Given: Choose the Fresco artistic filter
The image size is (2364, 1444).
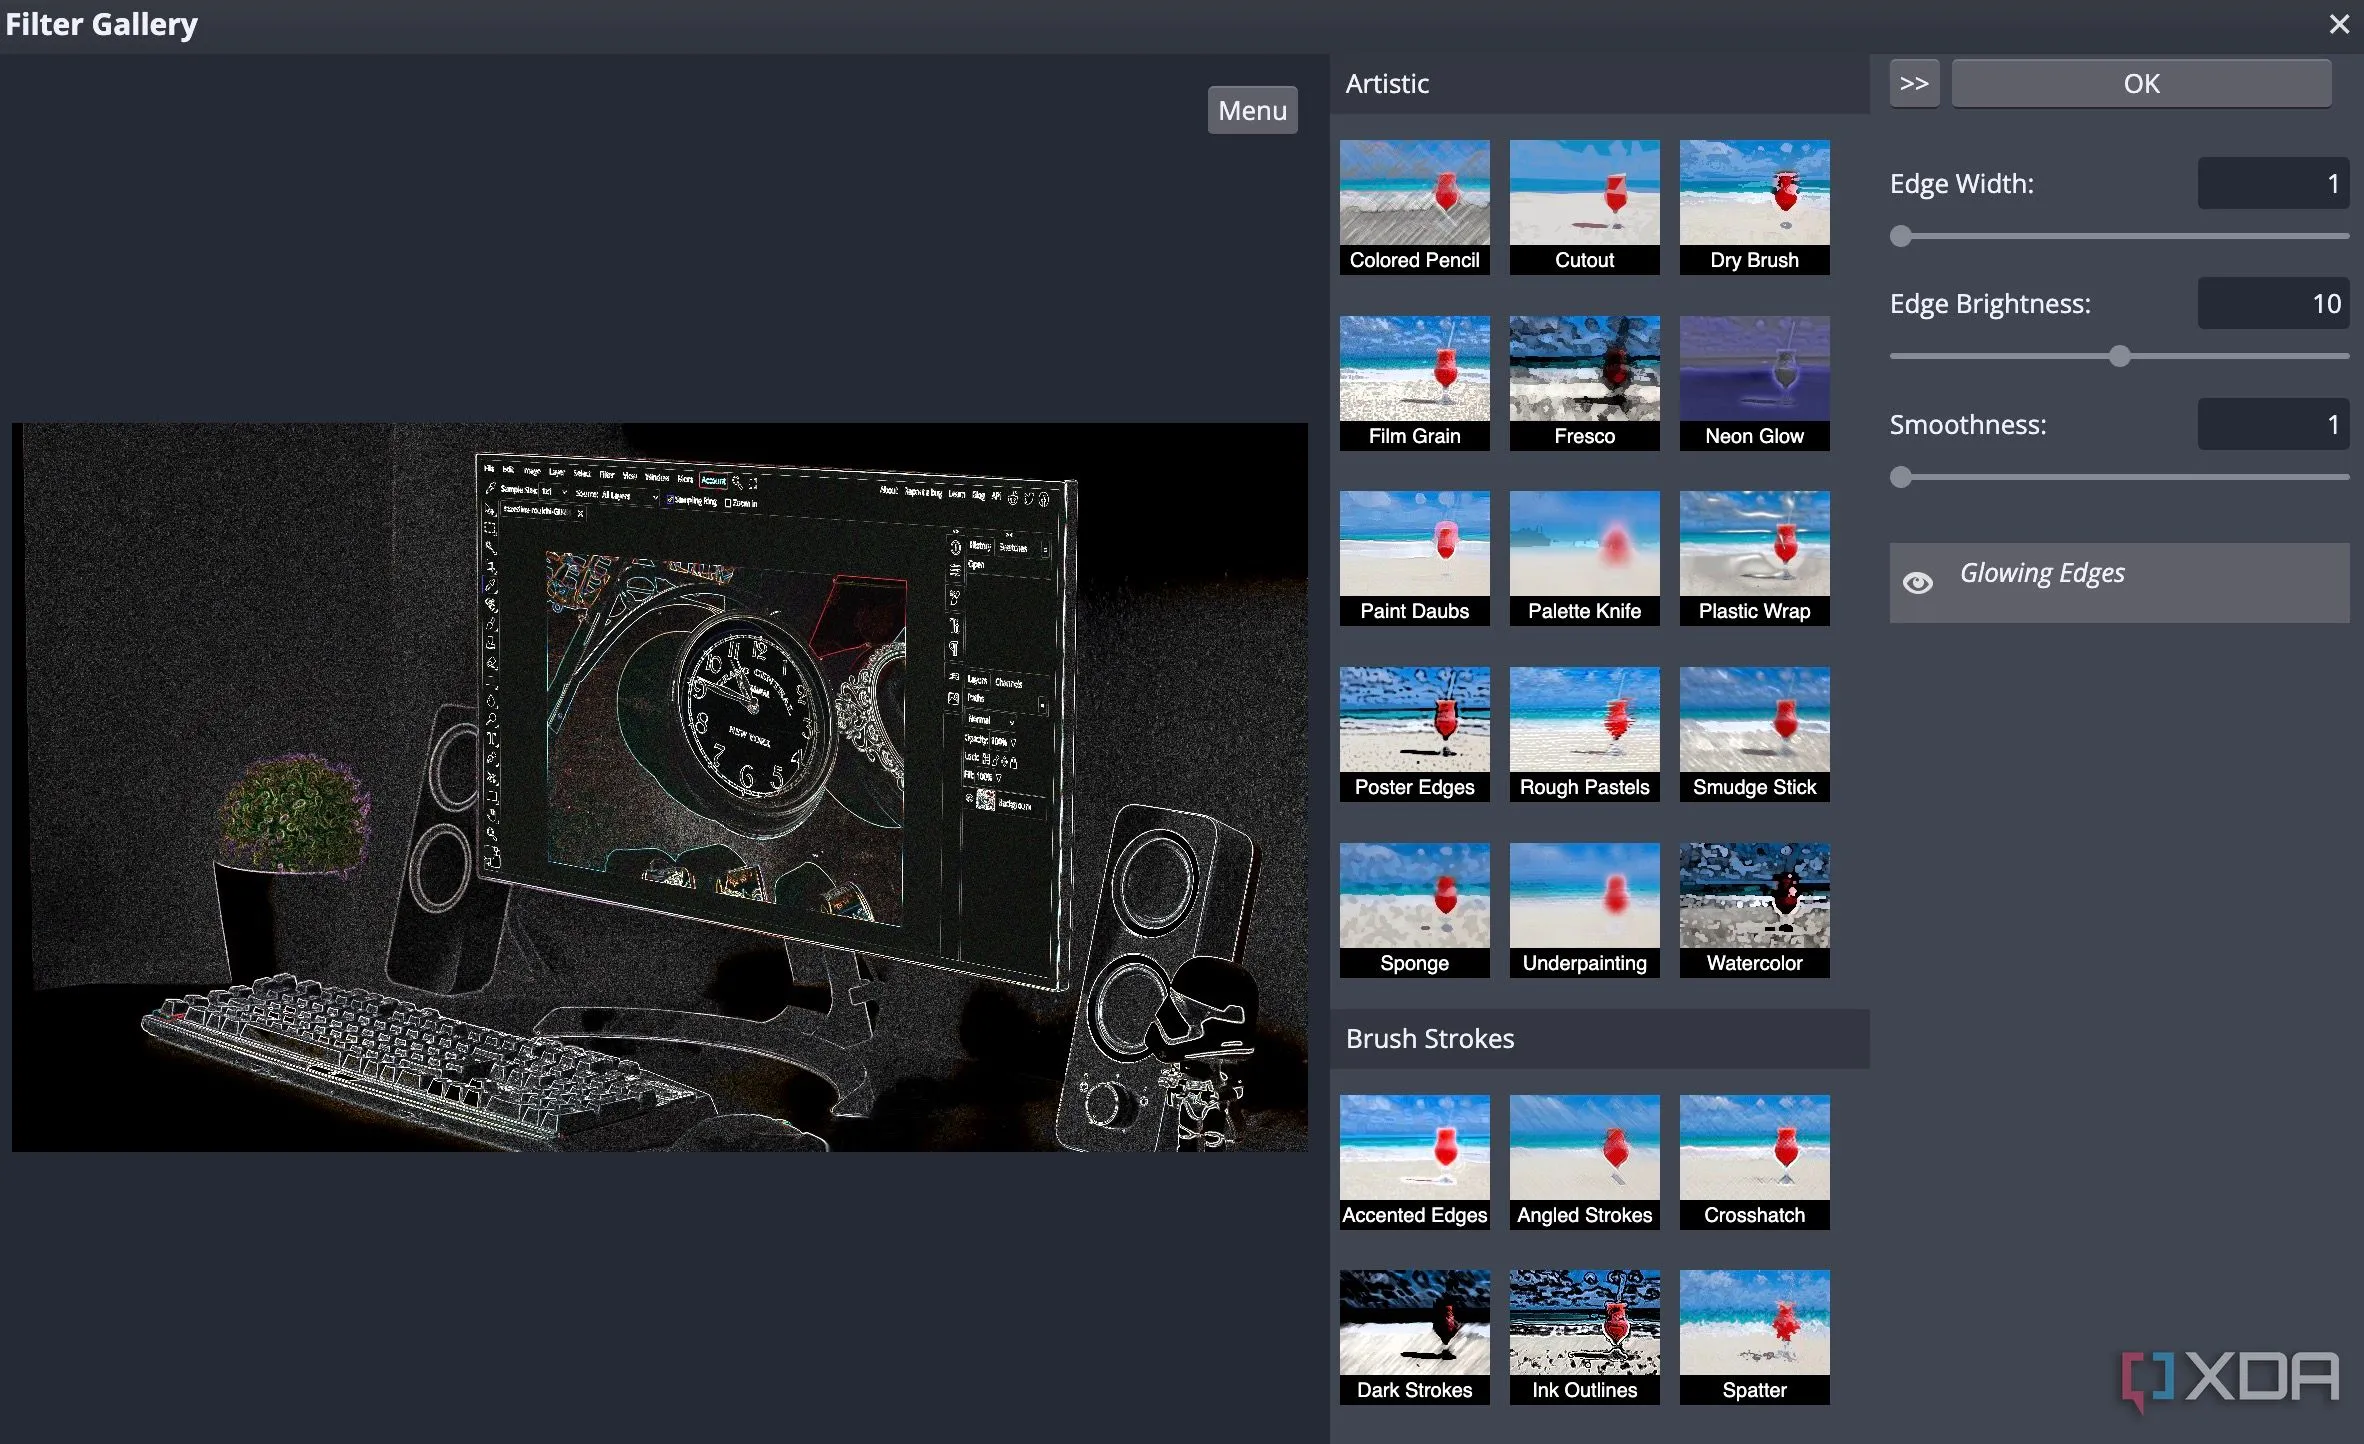Looking at the screenshot, I should tap(1584, 382).
